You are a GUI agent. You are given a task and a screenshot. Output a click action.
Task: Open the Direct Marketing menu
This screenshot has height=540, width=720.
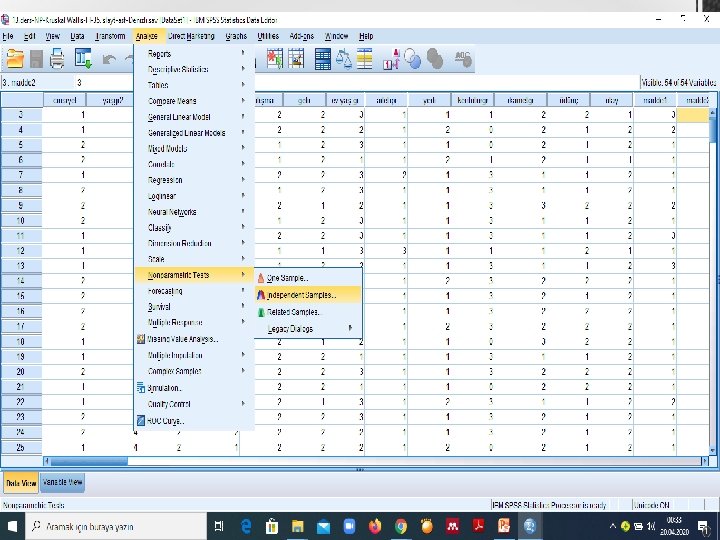pos(191,36)
